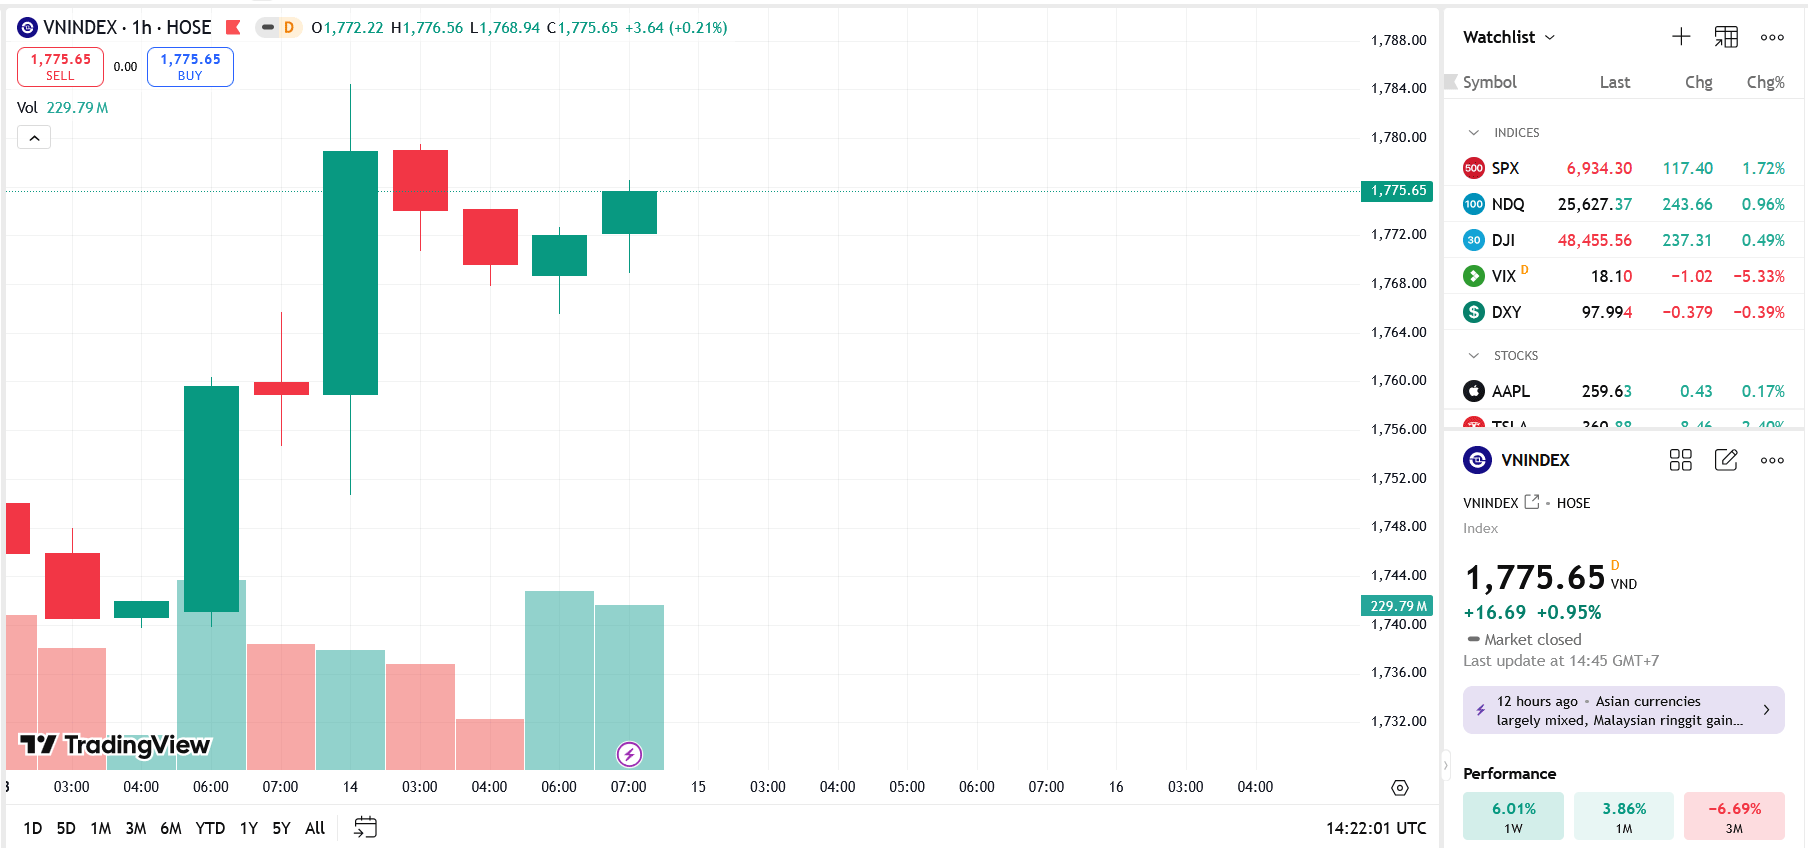Image resolution: width=1808 pixels, height=848 pixels.
Task: Select the 1M time range
Action: click(101, 828)
